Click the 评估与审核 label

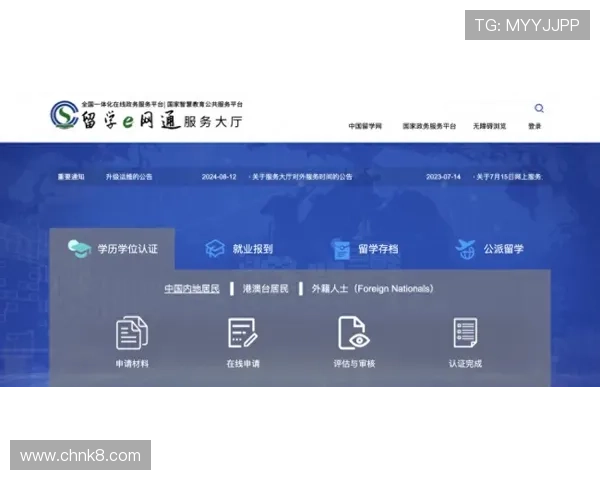pyautogui.click(x=354, y=364)
